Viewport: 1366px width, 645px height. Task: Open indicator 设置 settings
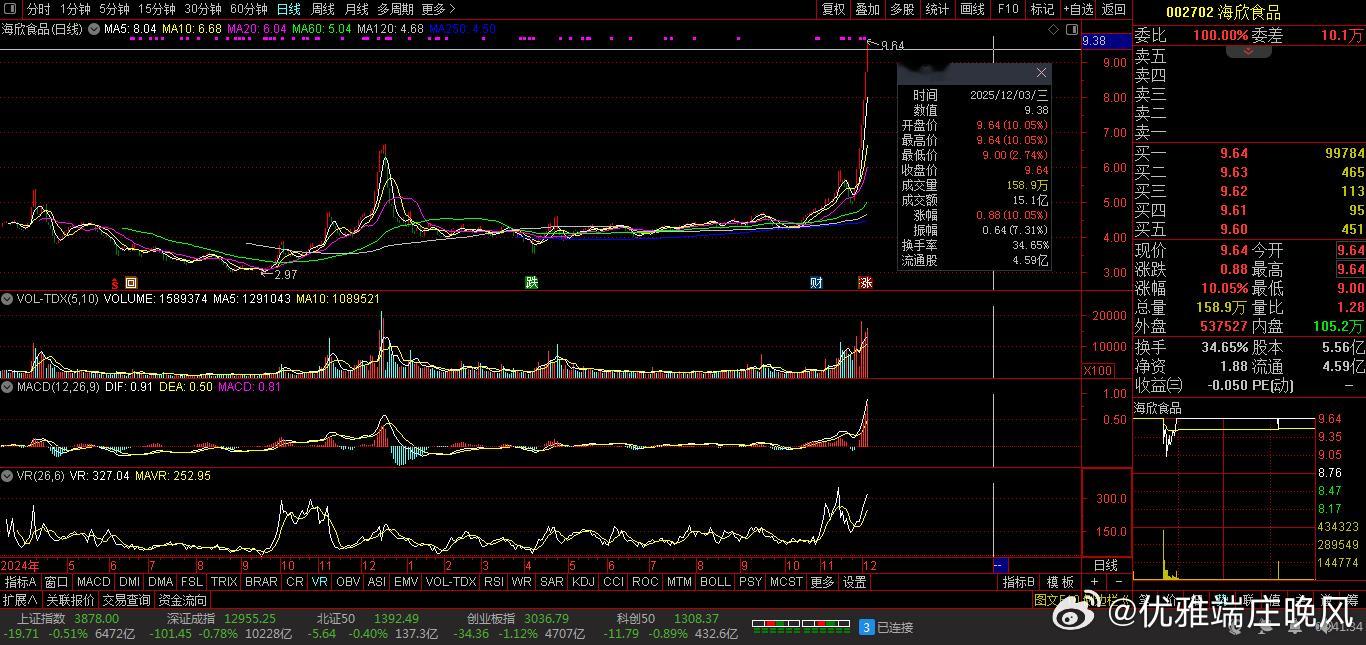tap(854, 582)
